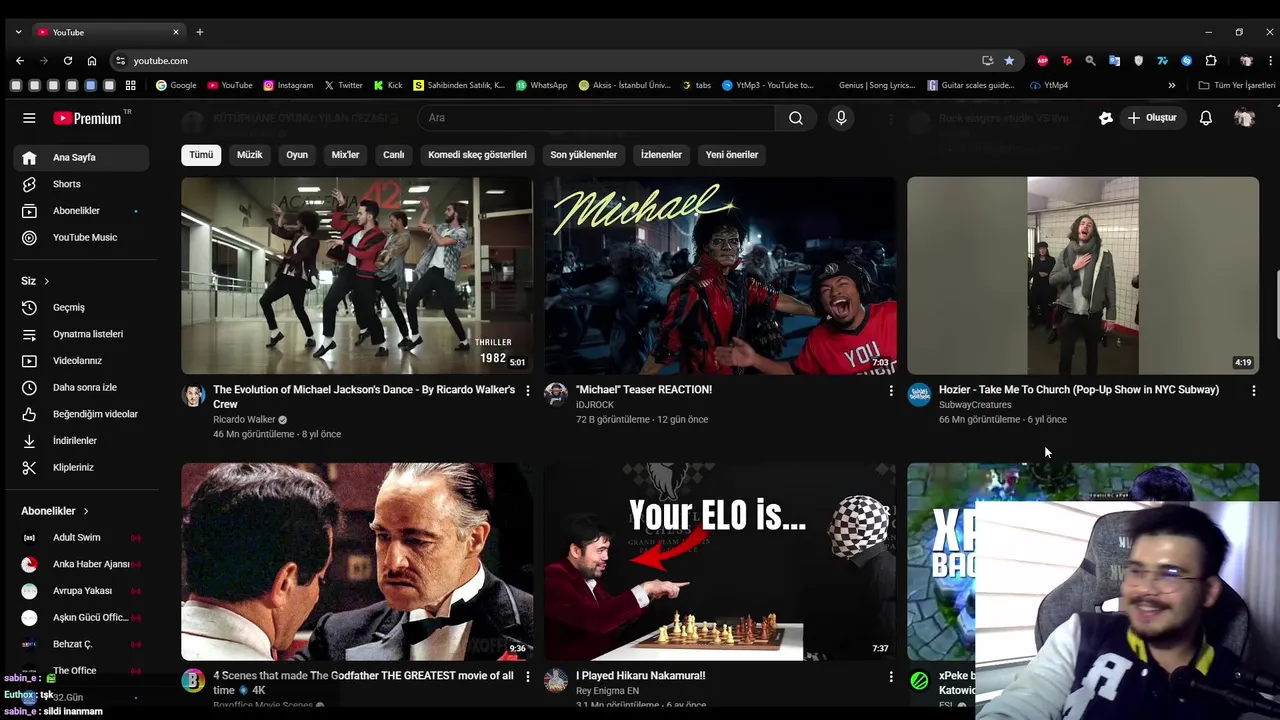Viewport: 1280px width, 720px height.
Task: Open the Kick bookmark
Action: 388,86
